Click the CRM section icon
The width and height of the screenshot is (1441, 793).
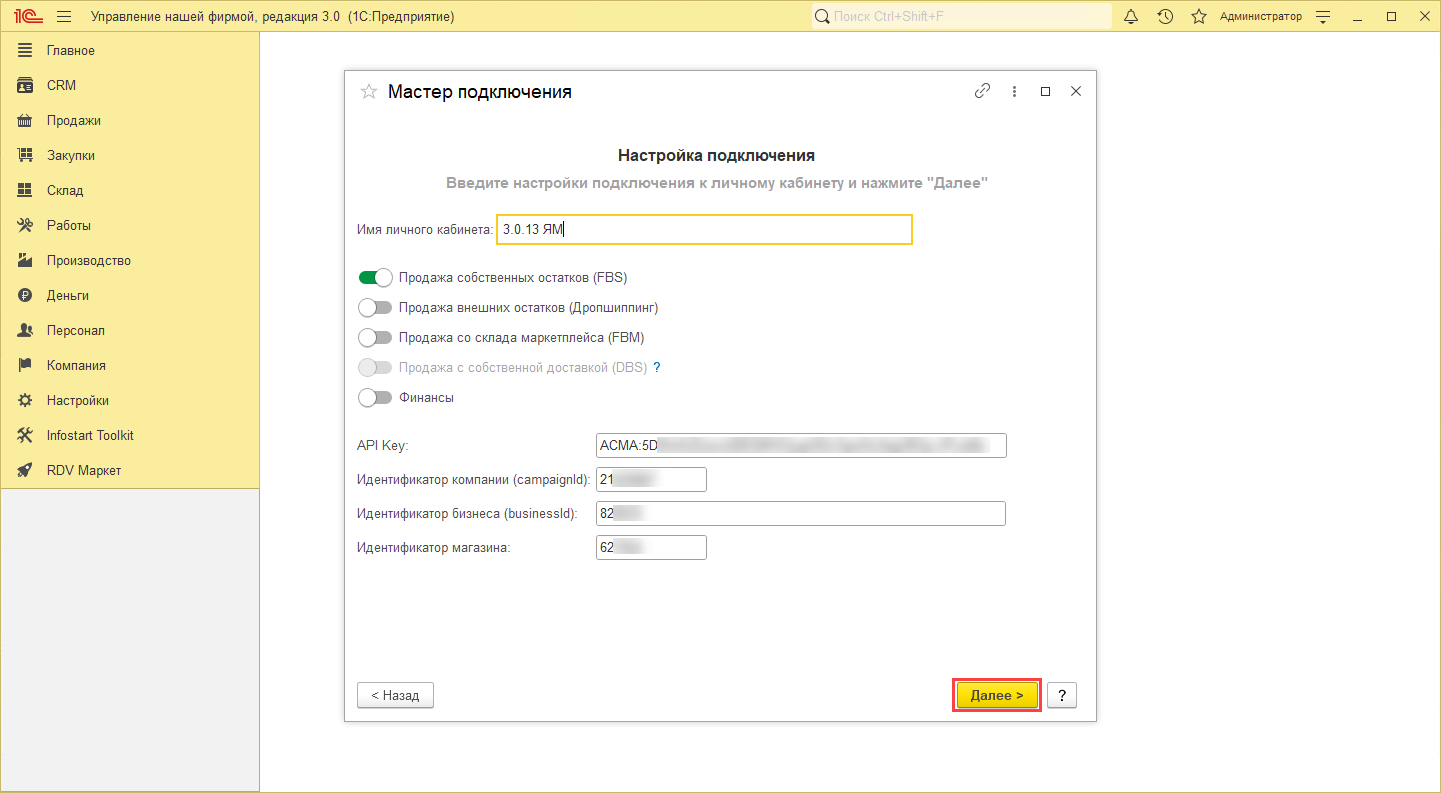point(26,85)
